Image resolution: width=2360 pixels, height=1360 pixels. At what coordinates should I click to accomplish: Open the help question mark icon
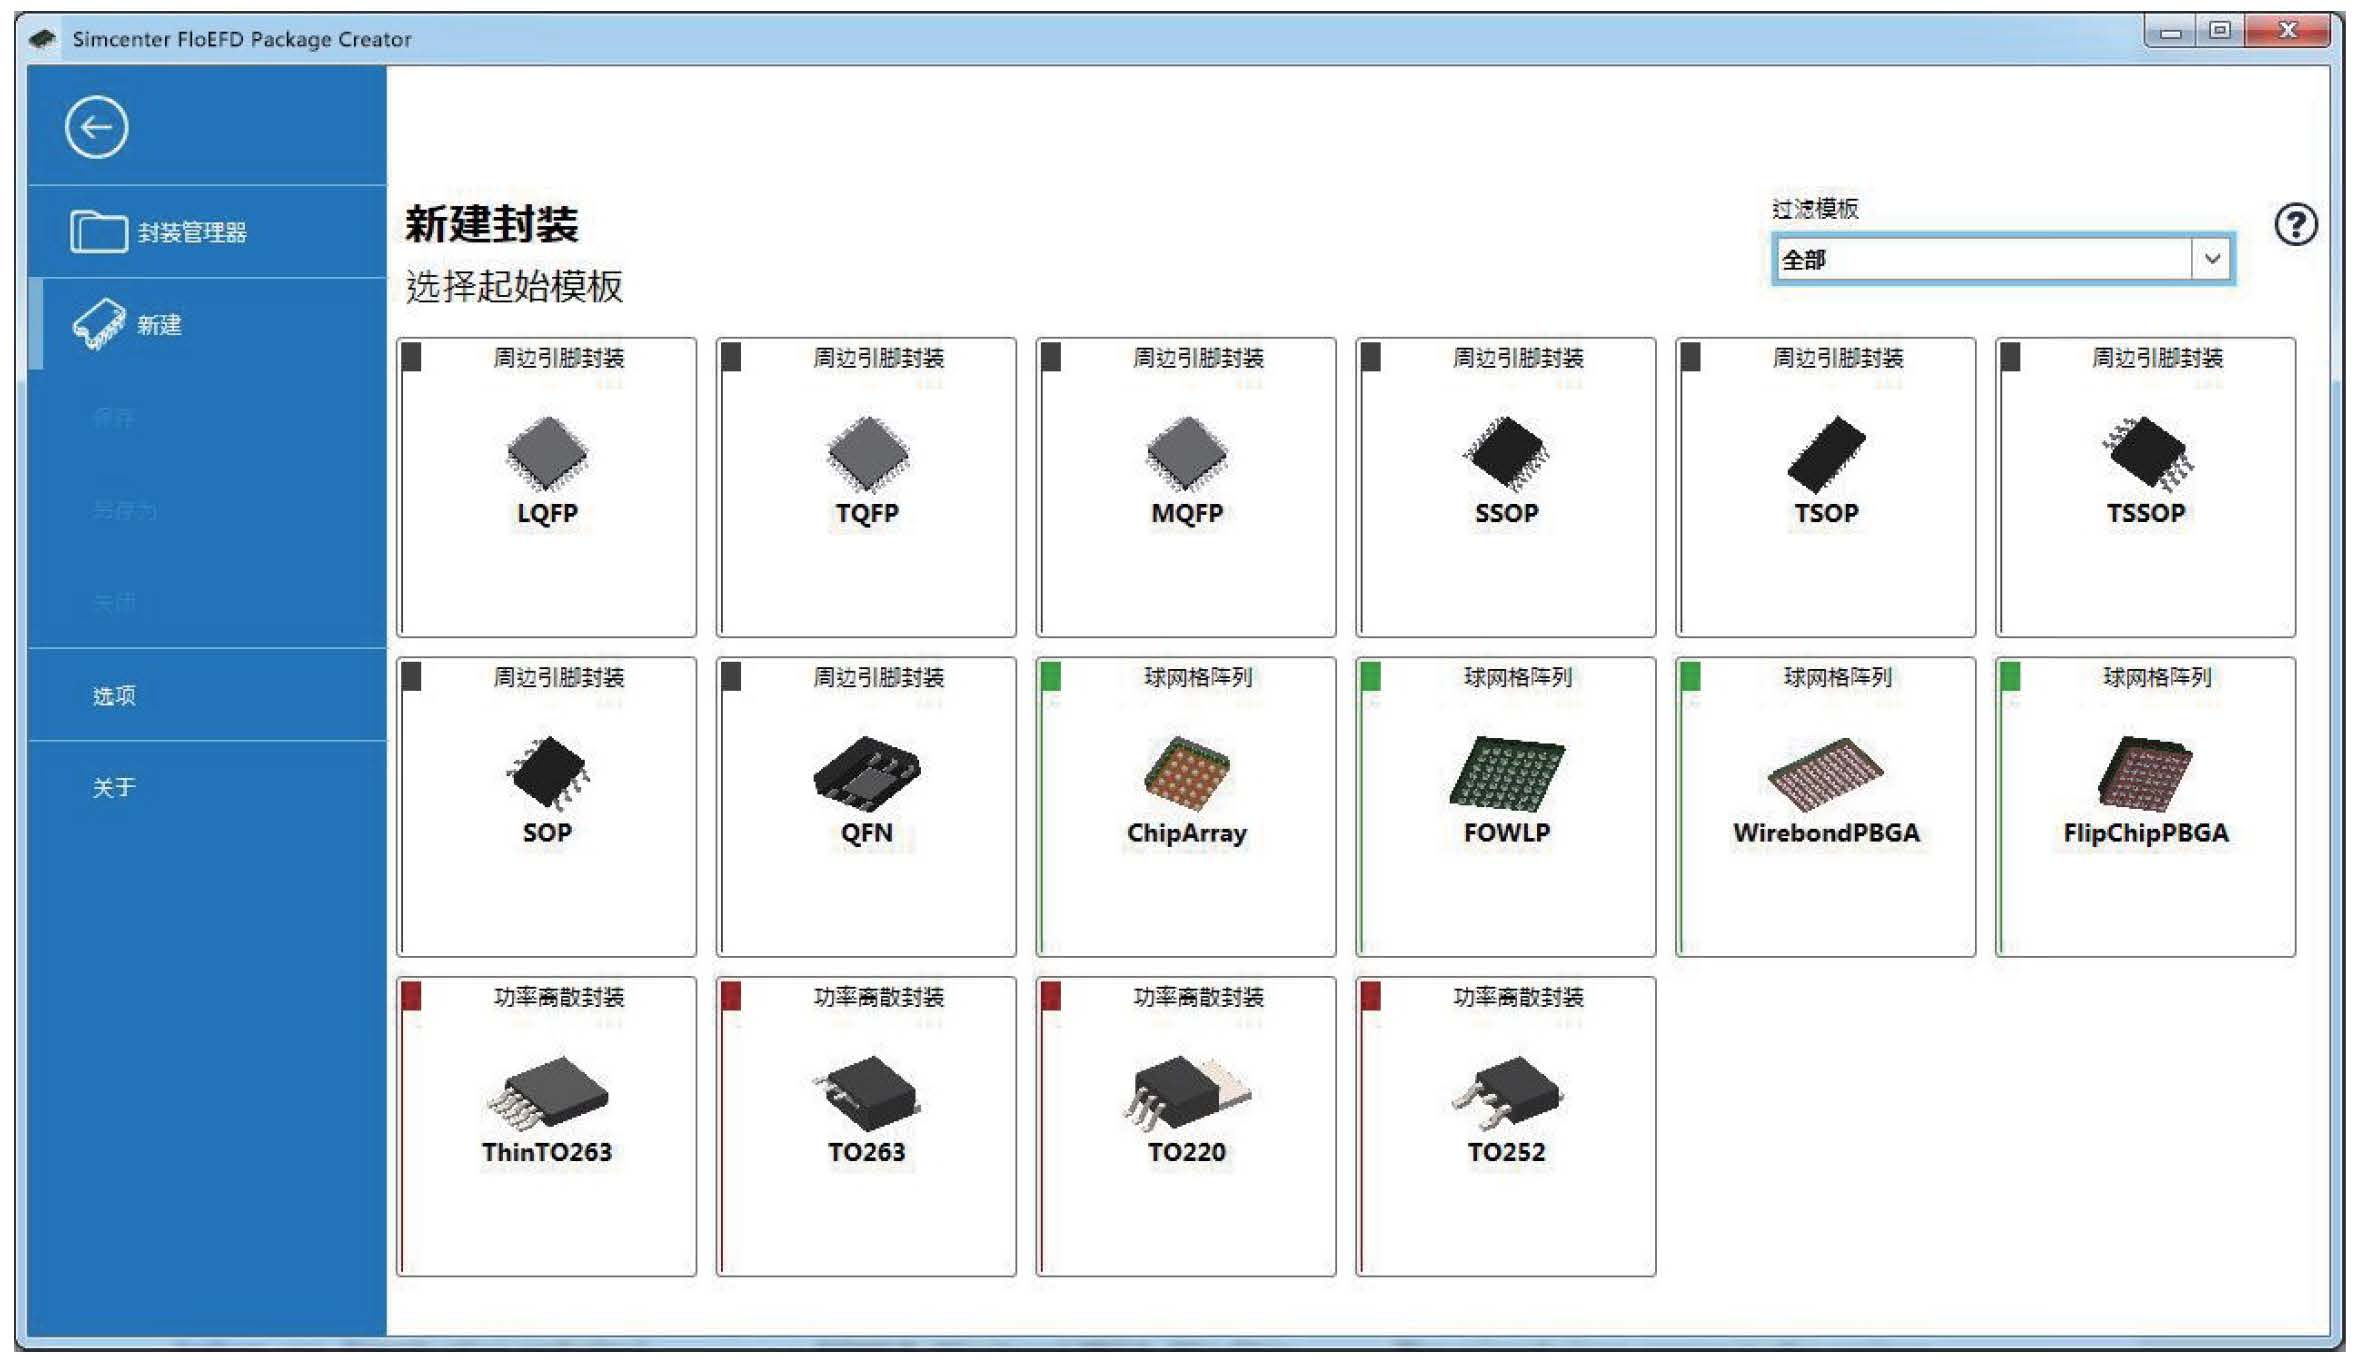(x=2295, y=225)
